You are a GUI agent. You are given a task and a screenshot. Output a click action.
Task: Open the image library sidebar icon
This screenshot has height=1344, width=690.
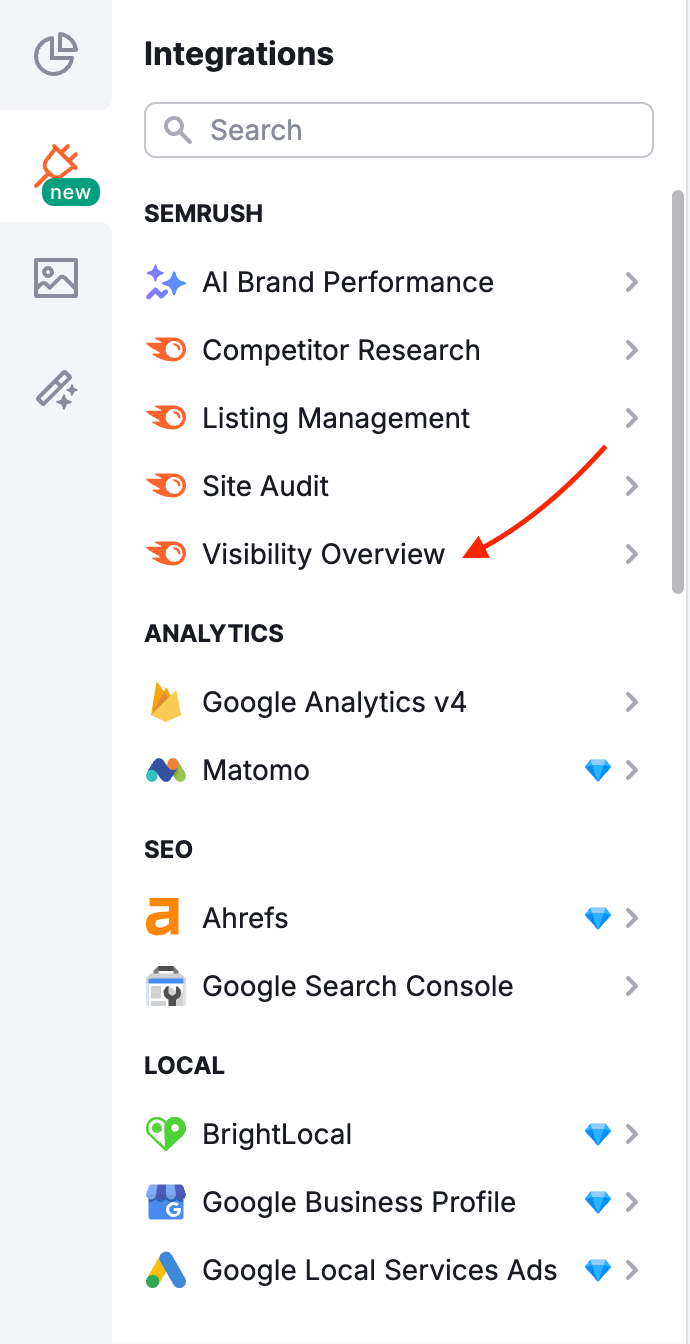click(x=55, y=277)
